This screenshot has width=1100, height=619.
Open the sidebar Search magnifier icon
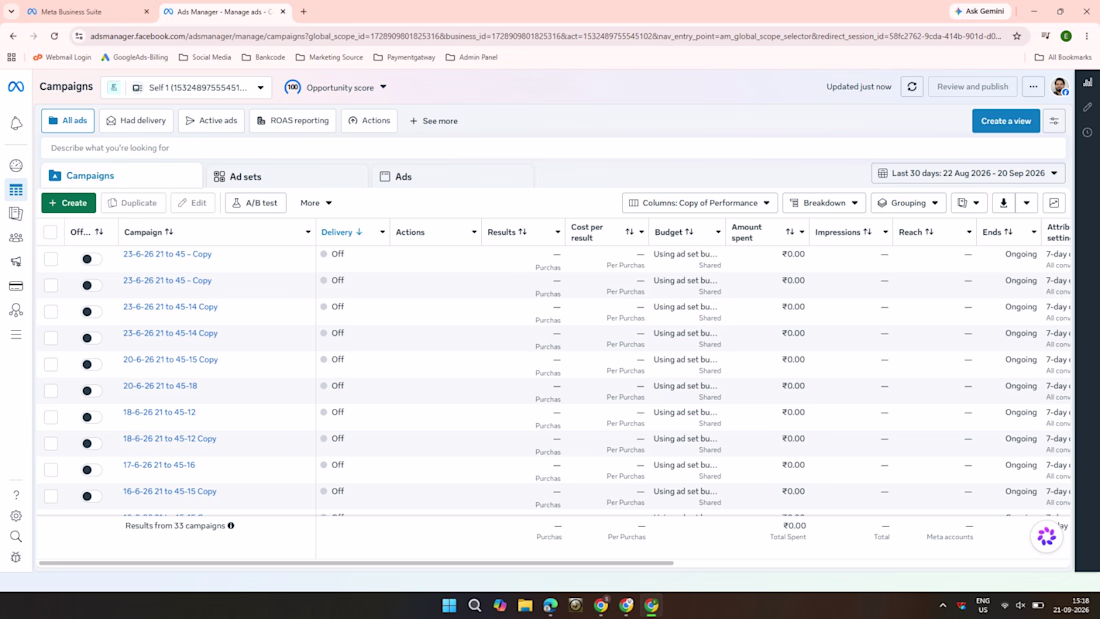(x=15, y=537)
